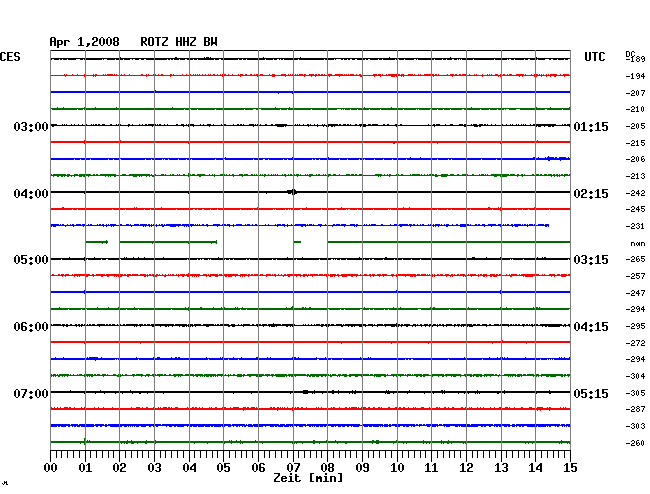This screenshot has width=650, height=494.
Task: Click the 05:15 UTC time label
Action: click(591, 393)
